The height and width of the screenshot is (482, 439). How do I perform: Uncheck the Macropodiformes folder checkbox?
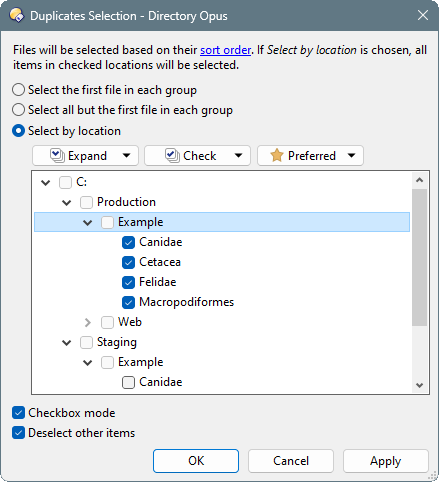pos(128,302)
